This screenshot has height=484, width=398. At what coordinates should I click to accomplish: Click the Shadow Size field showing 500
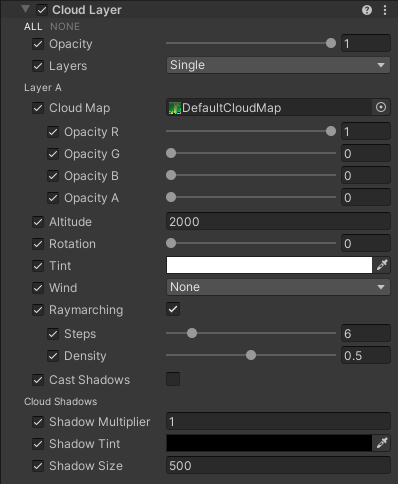(278, 465)
